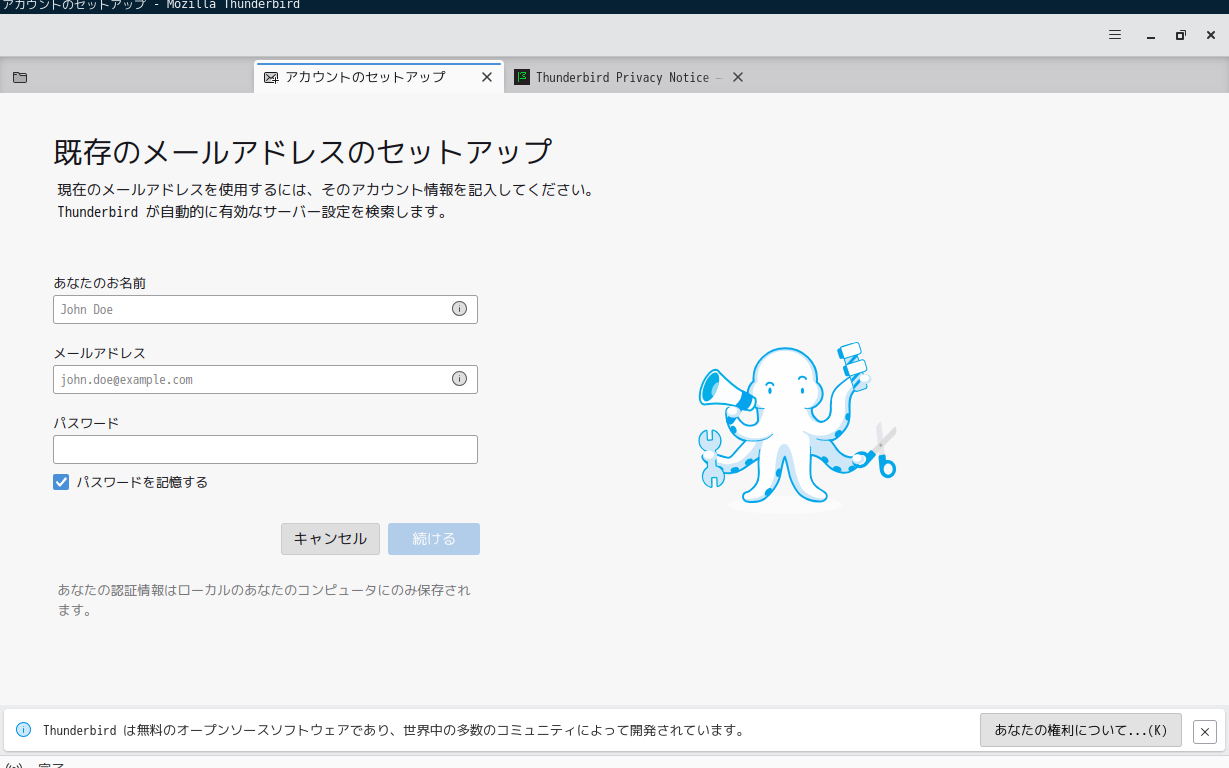Click the パスワード label
Image resolution: width=1229 pixels, height=768 pixels.
pos(86,423)
